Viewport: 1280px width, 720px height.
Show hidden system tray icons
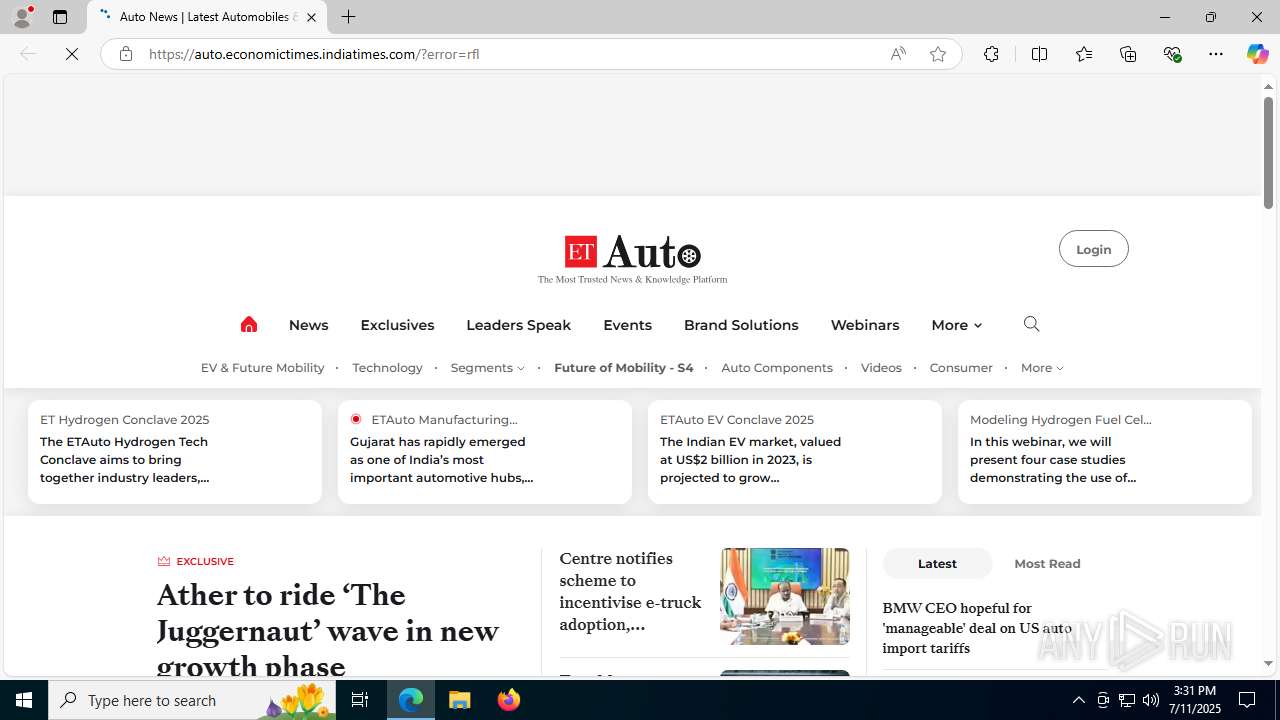pos(1078,700)
